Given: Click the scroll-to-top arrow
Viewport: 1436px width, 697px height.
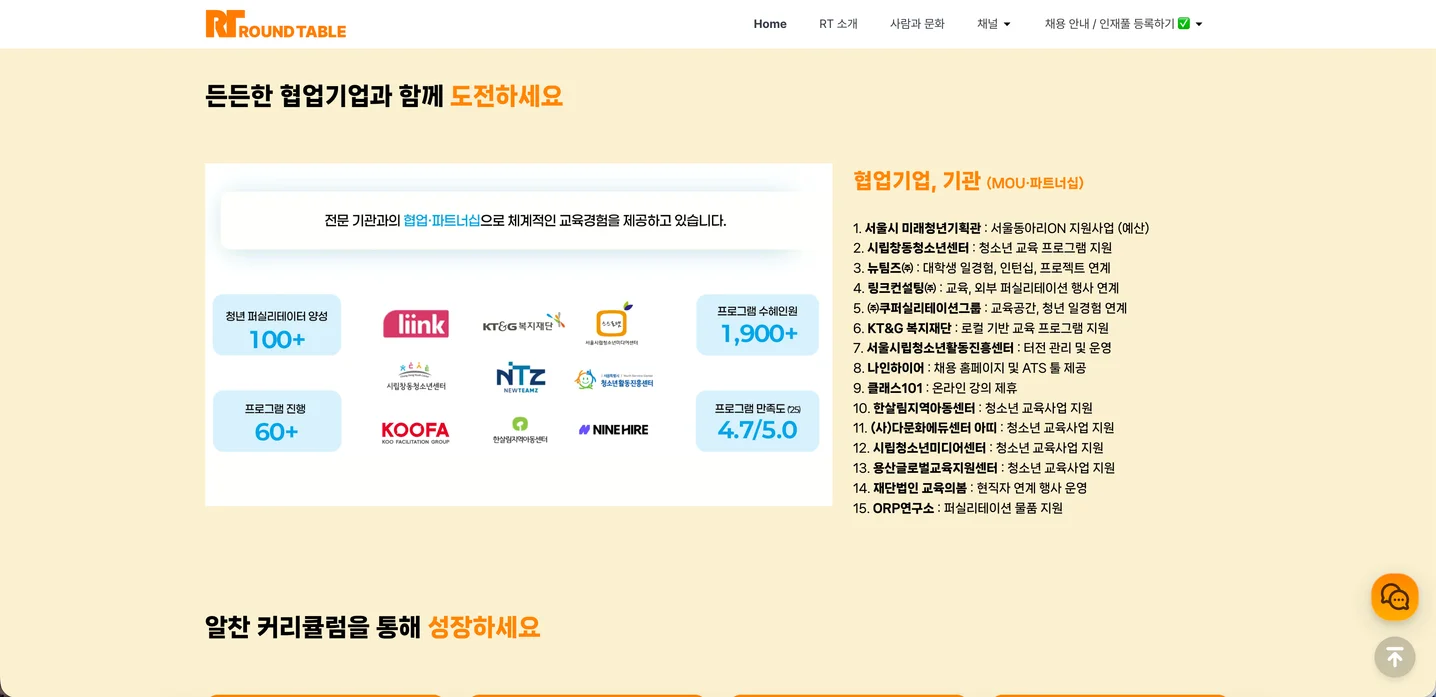Looking at the screenshot, I should point(1394,657).
